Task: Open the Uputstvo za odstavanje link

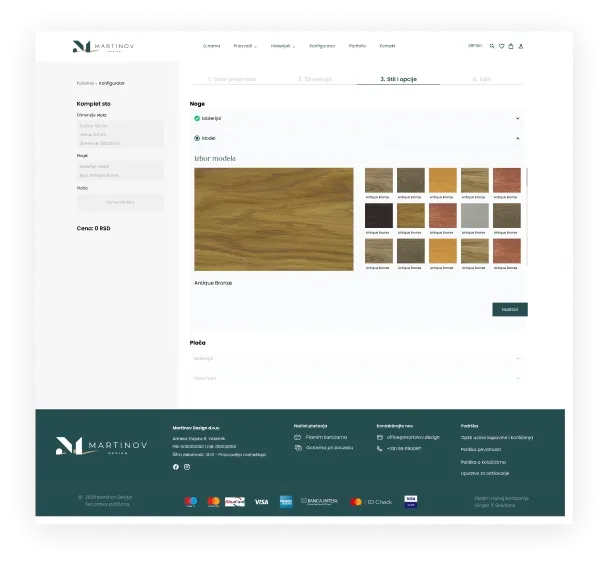Action: click(485, 473)
